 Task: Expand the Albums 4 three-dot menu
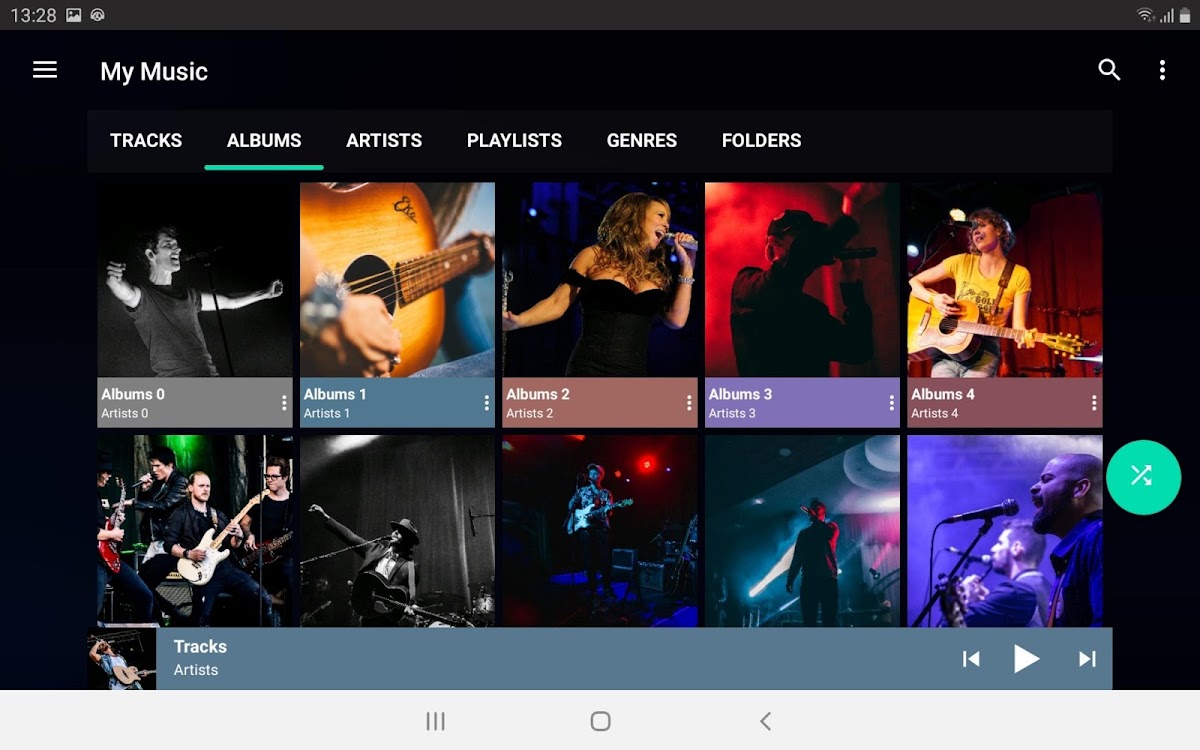coord(1094,403)
